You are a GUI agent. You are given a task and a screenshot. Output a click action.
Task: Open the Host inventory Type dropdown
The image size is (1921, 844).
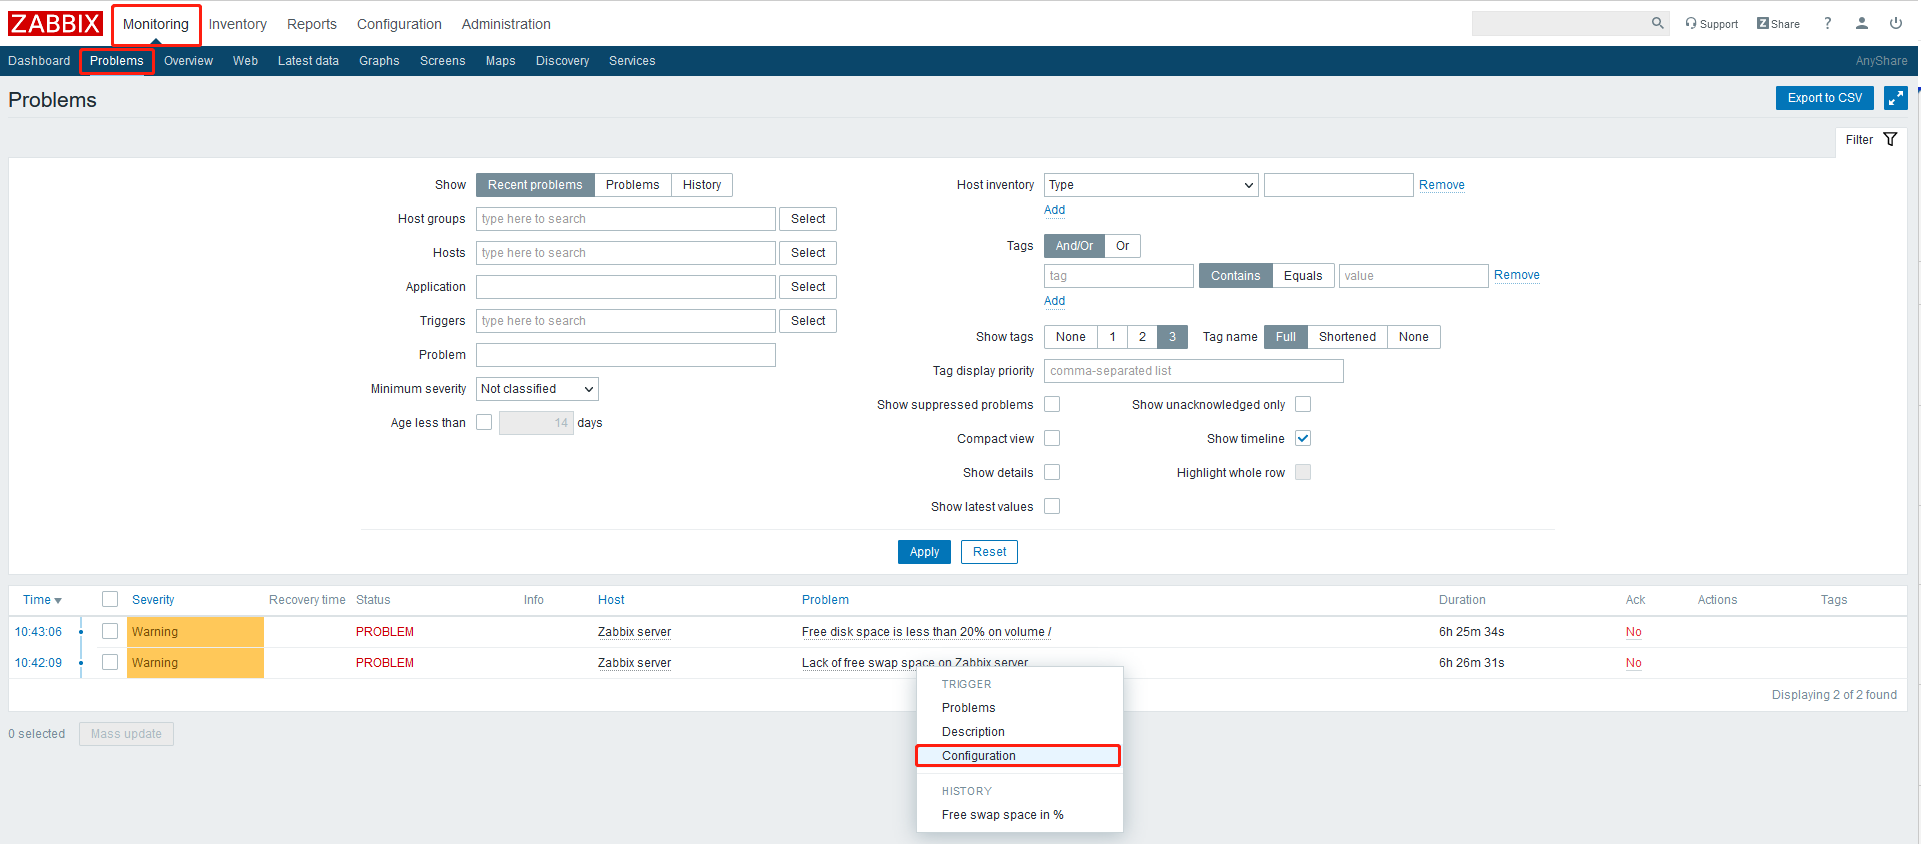click(x=1151, y=185)
